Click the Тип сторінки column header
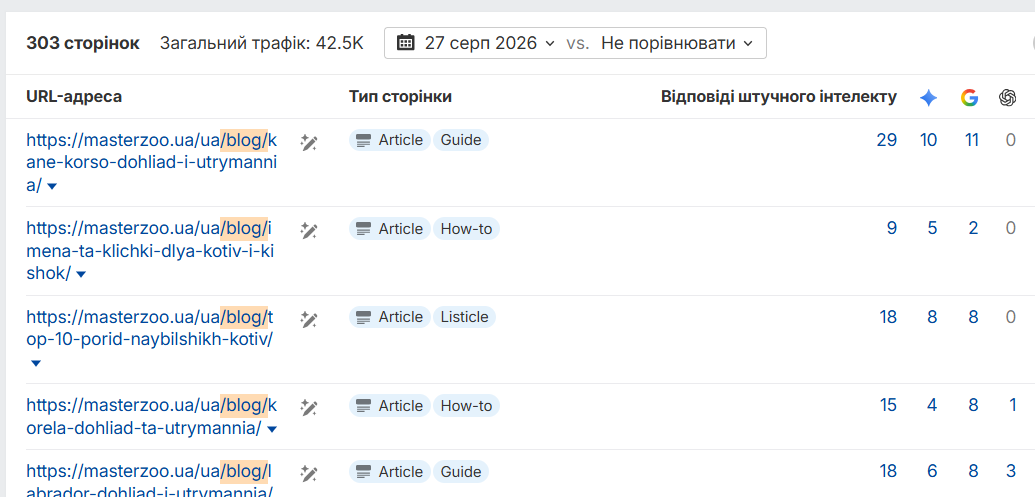Image resolution: width=1035 pixels, height=497 pixels. (x=401, y=97)
